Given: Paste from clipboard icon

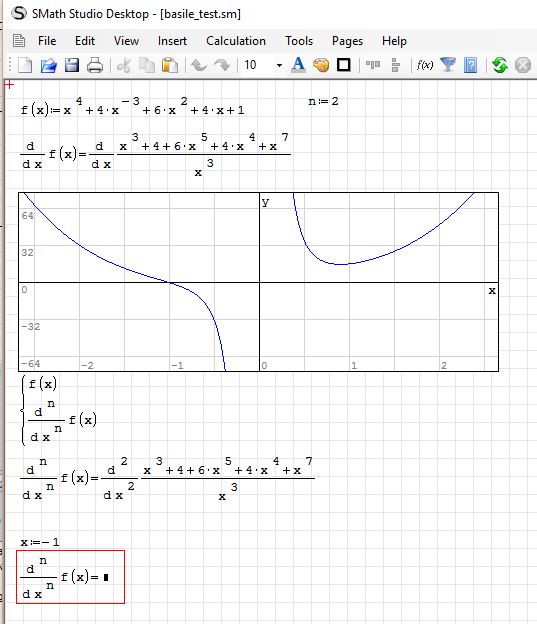Looking at the screenshot, I should tap(170, 65).
